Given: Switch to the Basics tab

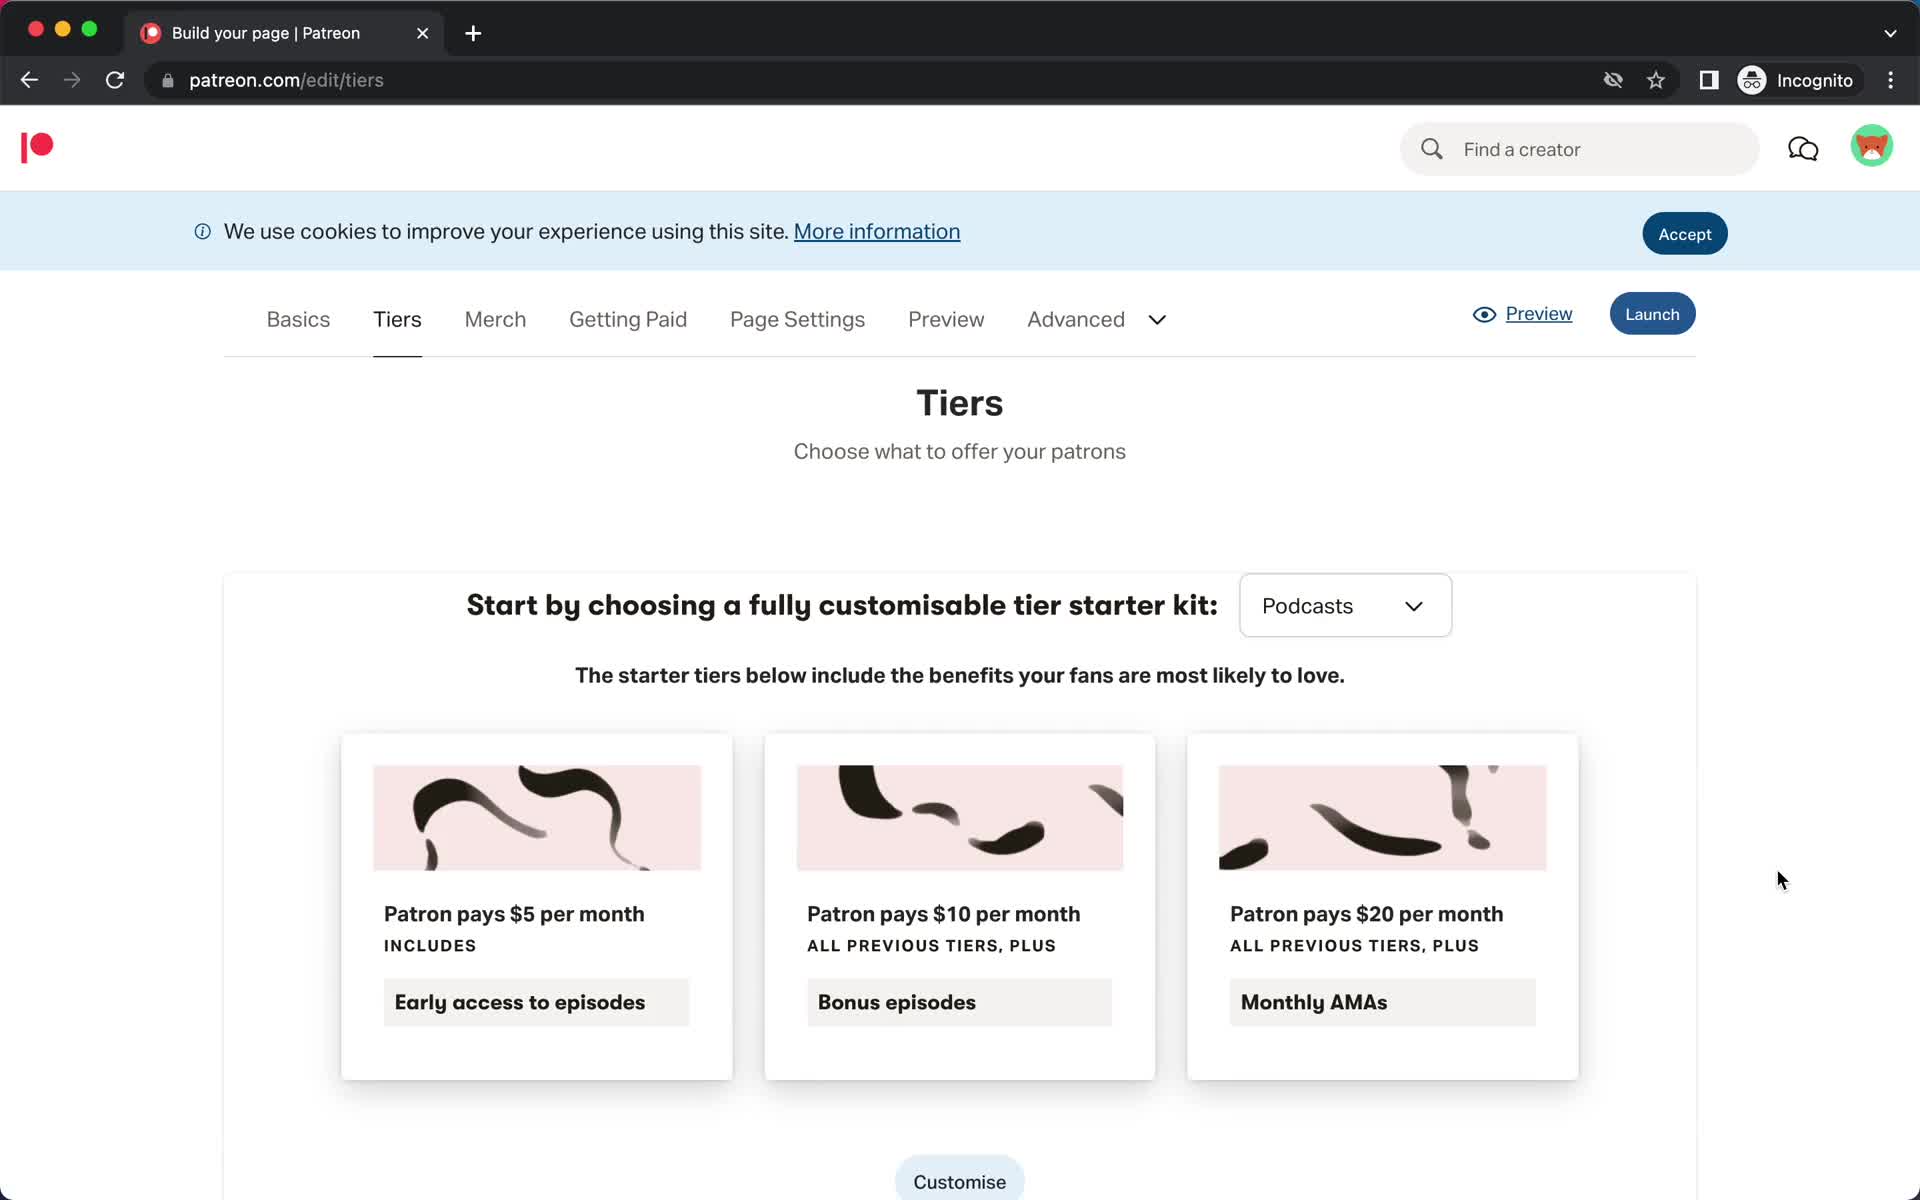Looking at the screenshot, I should coord(299,319).
